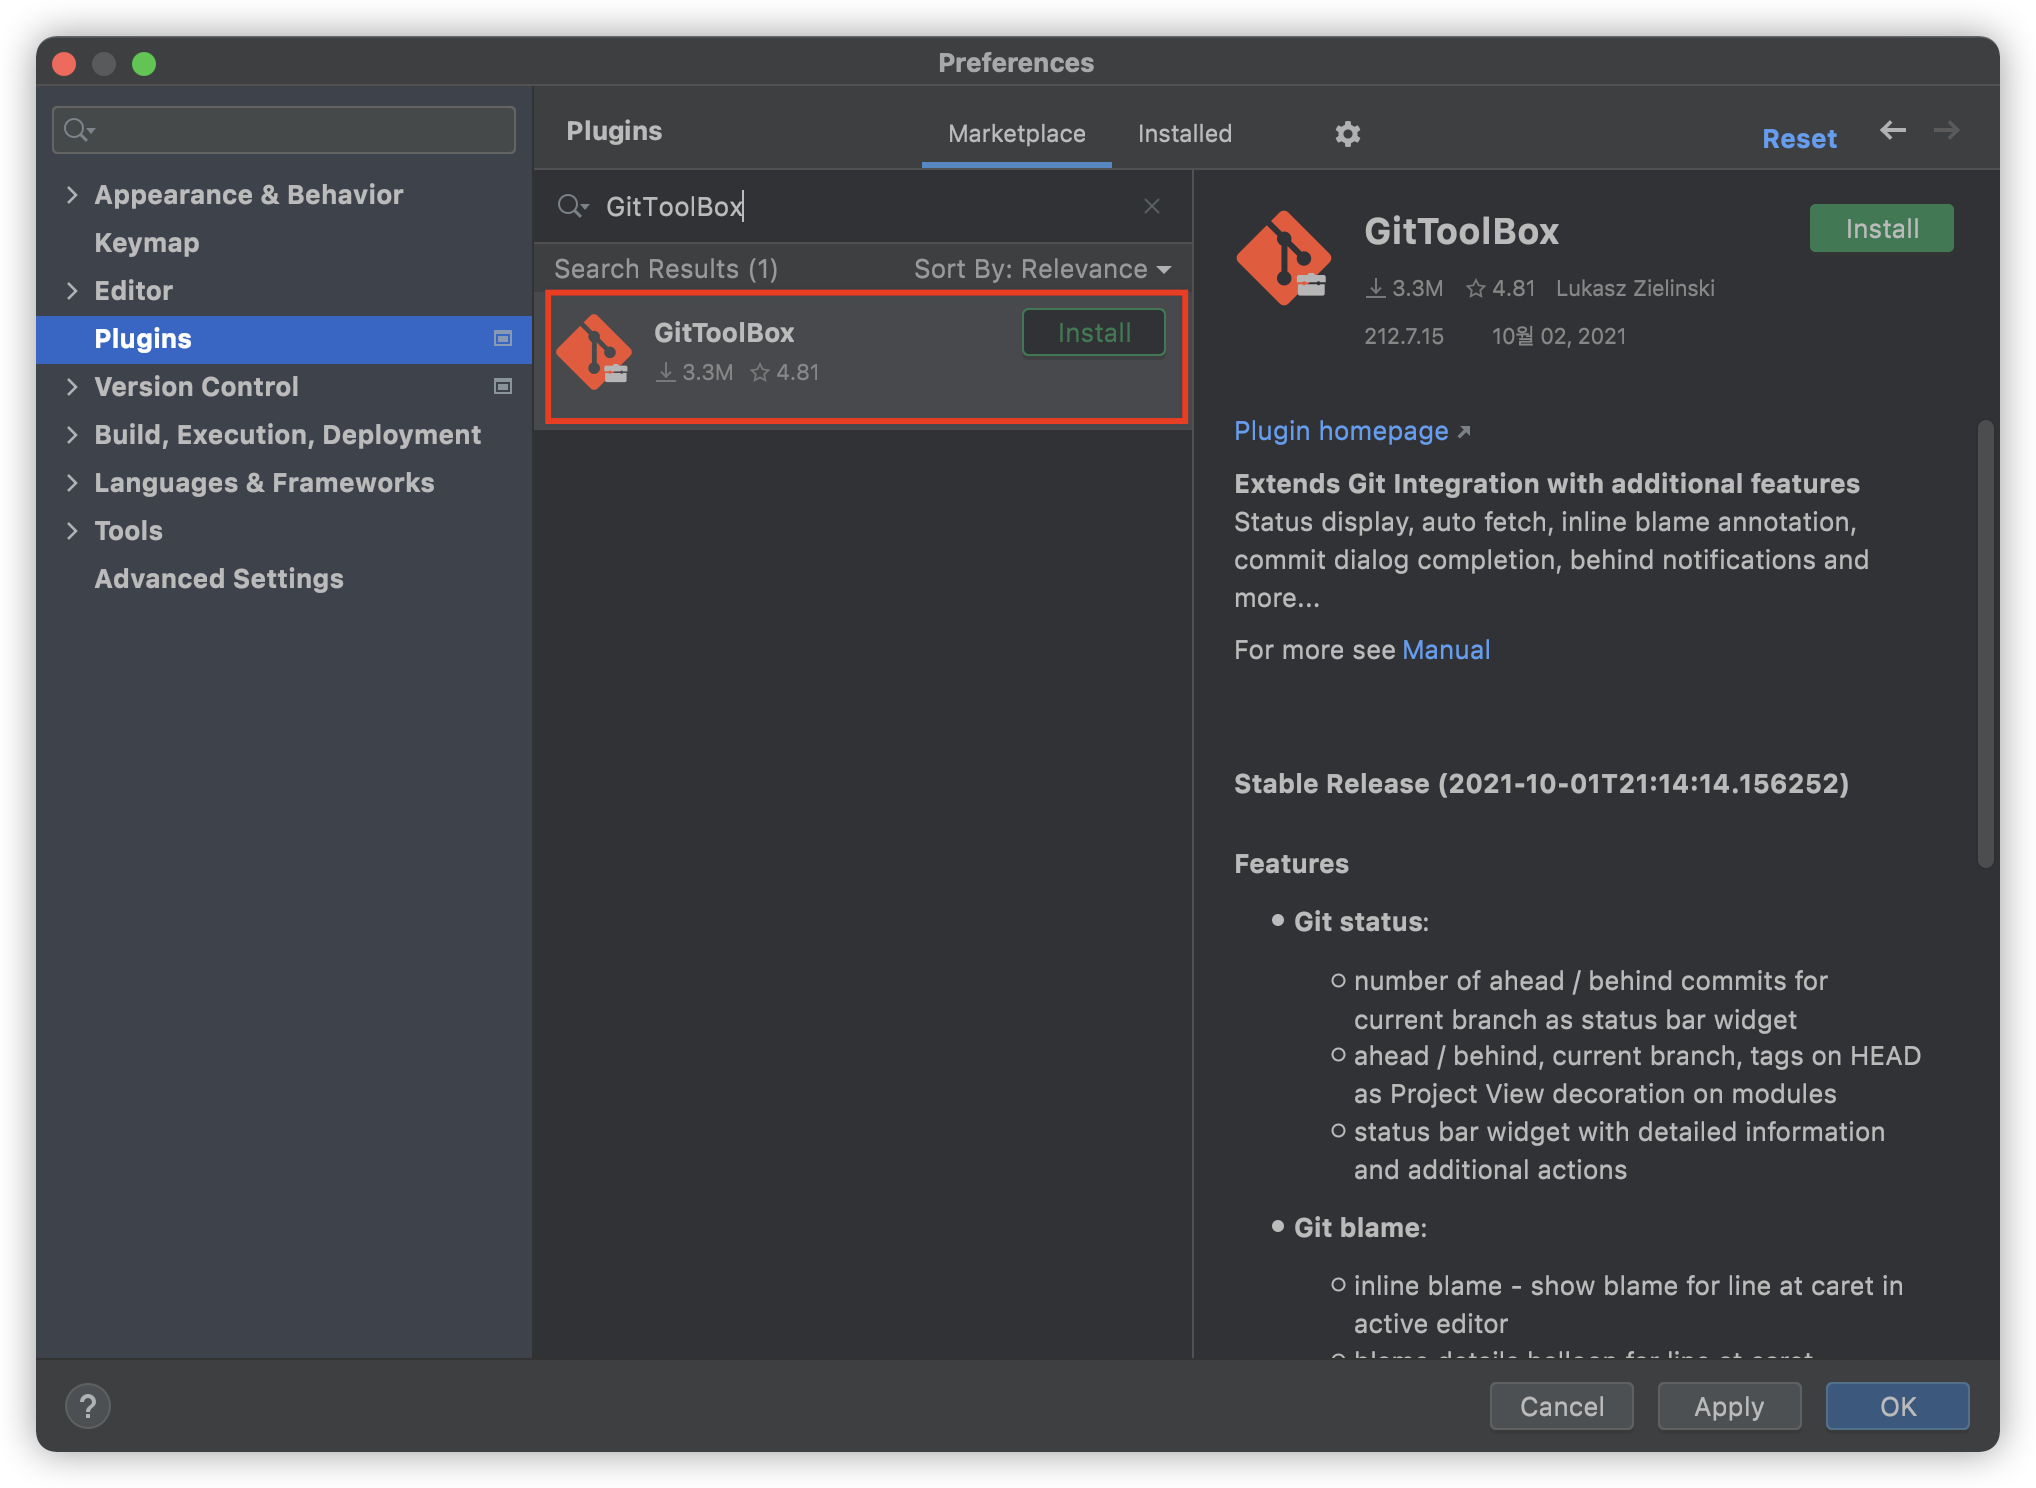Screen dimensions: 2036x1488
Task: Click the GitToolBox title in details pane
Action: pos(1461,232)
